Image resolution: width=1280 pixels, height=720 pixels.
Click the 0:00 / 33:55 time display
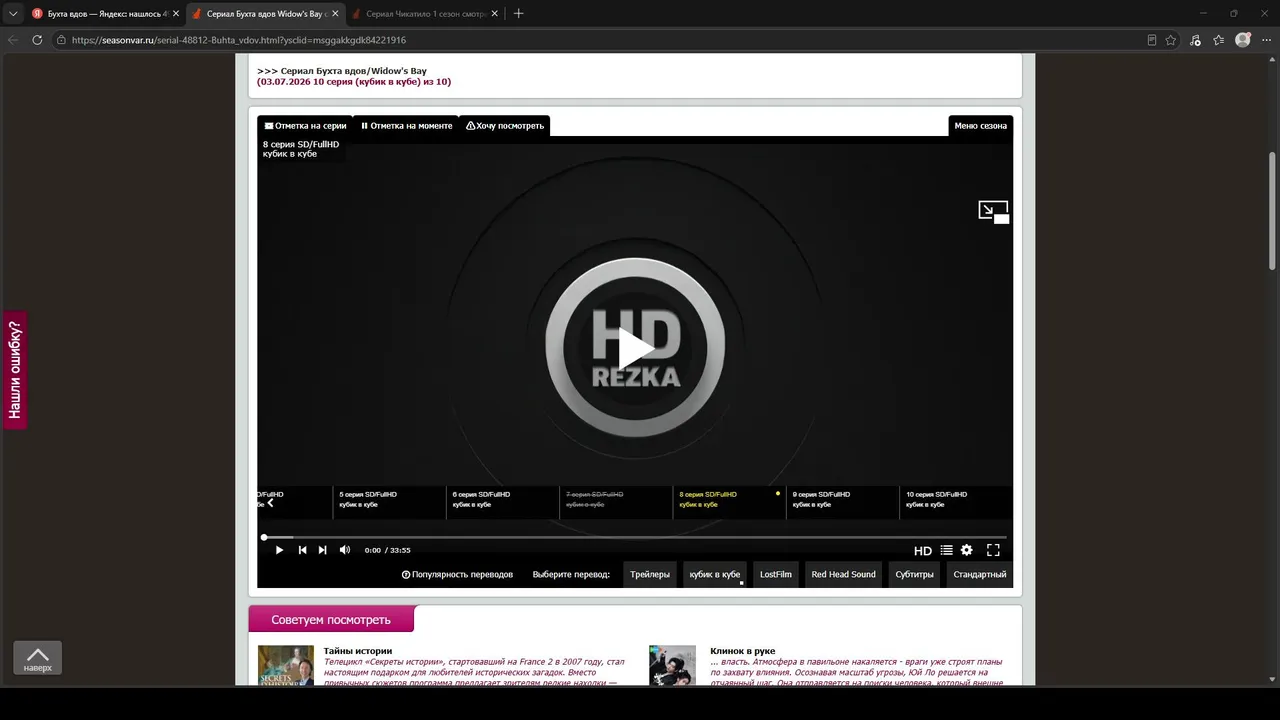388,550
